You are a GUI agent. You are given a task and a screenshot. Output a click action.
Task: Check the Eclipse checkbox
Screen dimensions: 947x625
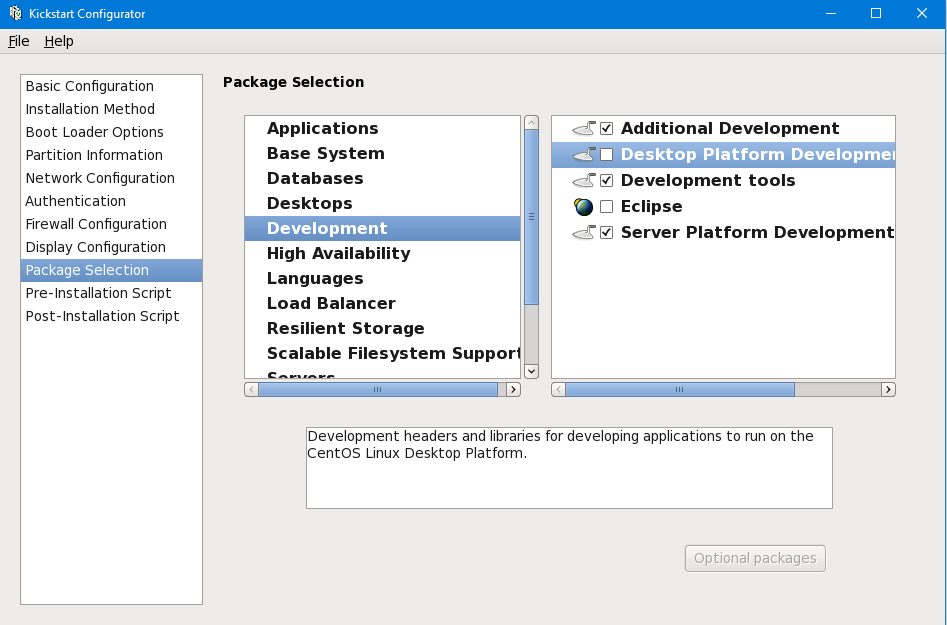606,206
